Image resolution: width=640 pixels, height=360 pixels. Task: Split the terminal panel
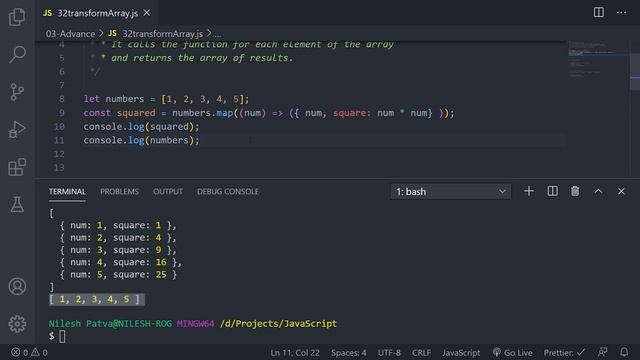(x=552, y=191)
